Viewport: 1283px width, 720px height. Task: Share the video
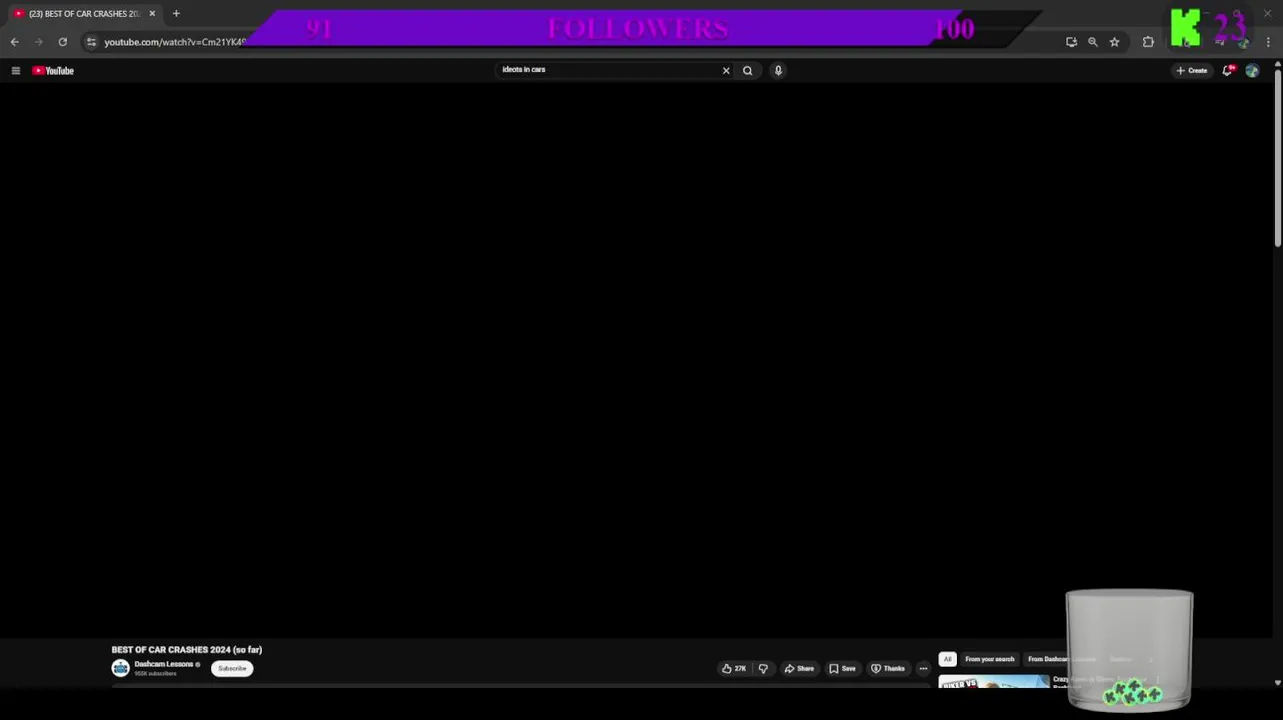(799, 668)
